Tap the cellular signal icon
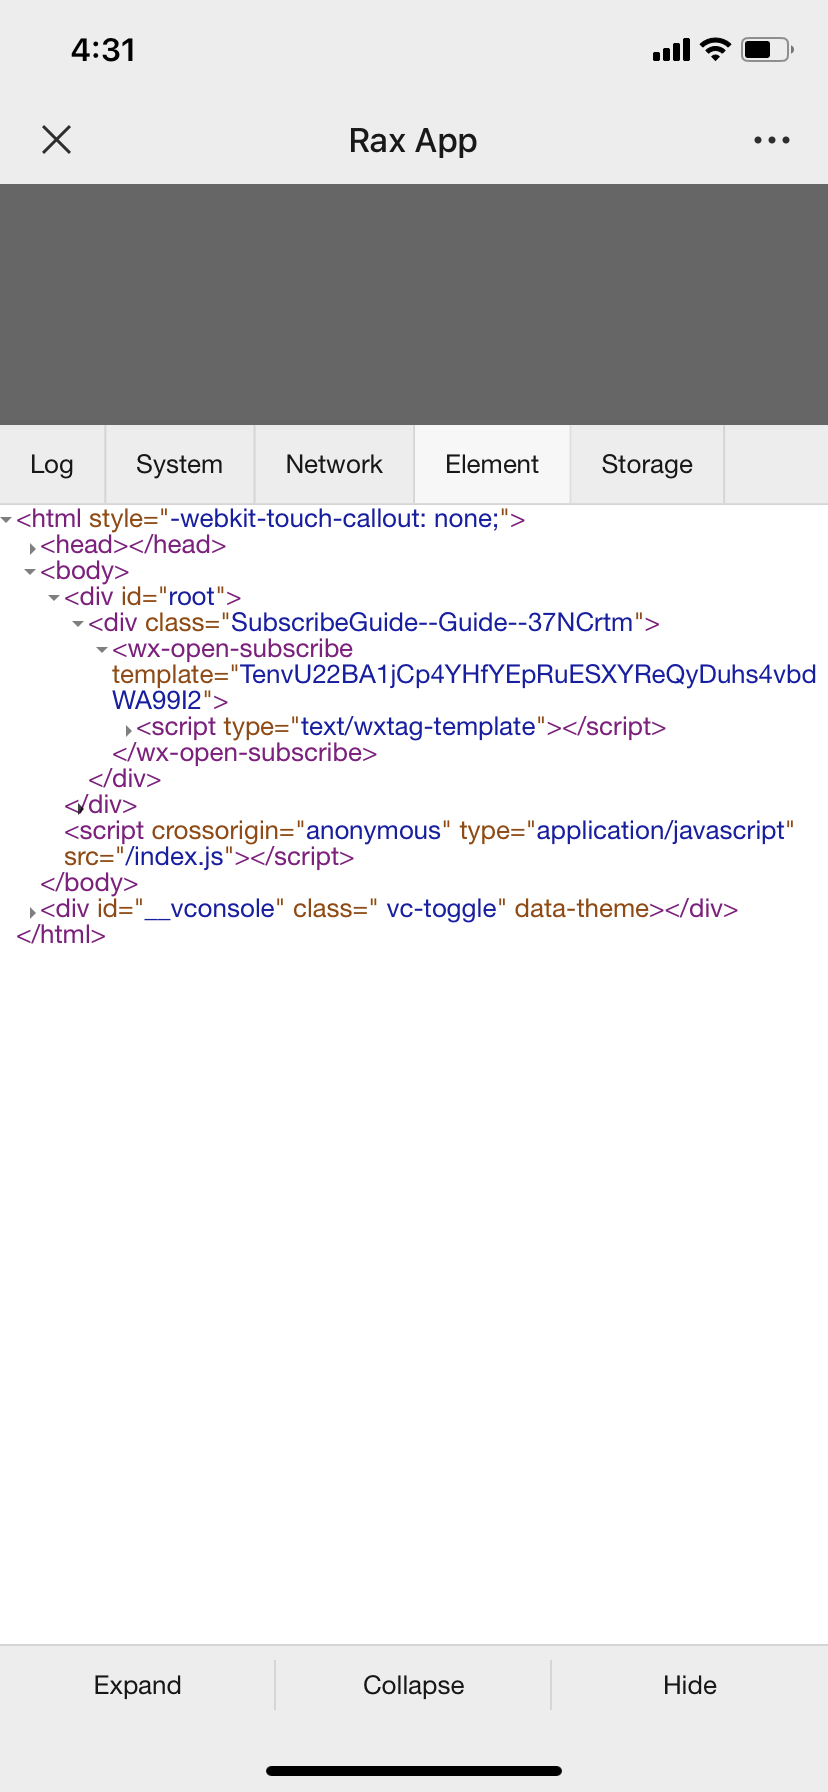This screenshot has width=828, height=1792. (x=671, y=50)
